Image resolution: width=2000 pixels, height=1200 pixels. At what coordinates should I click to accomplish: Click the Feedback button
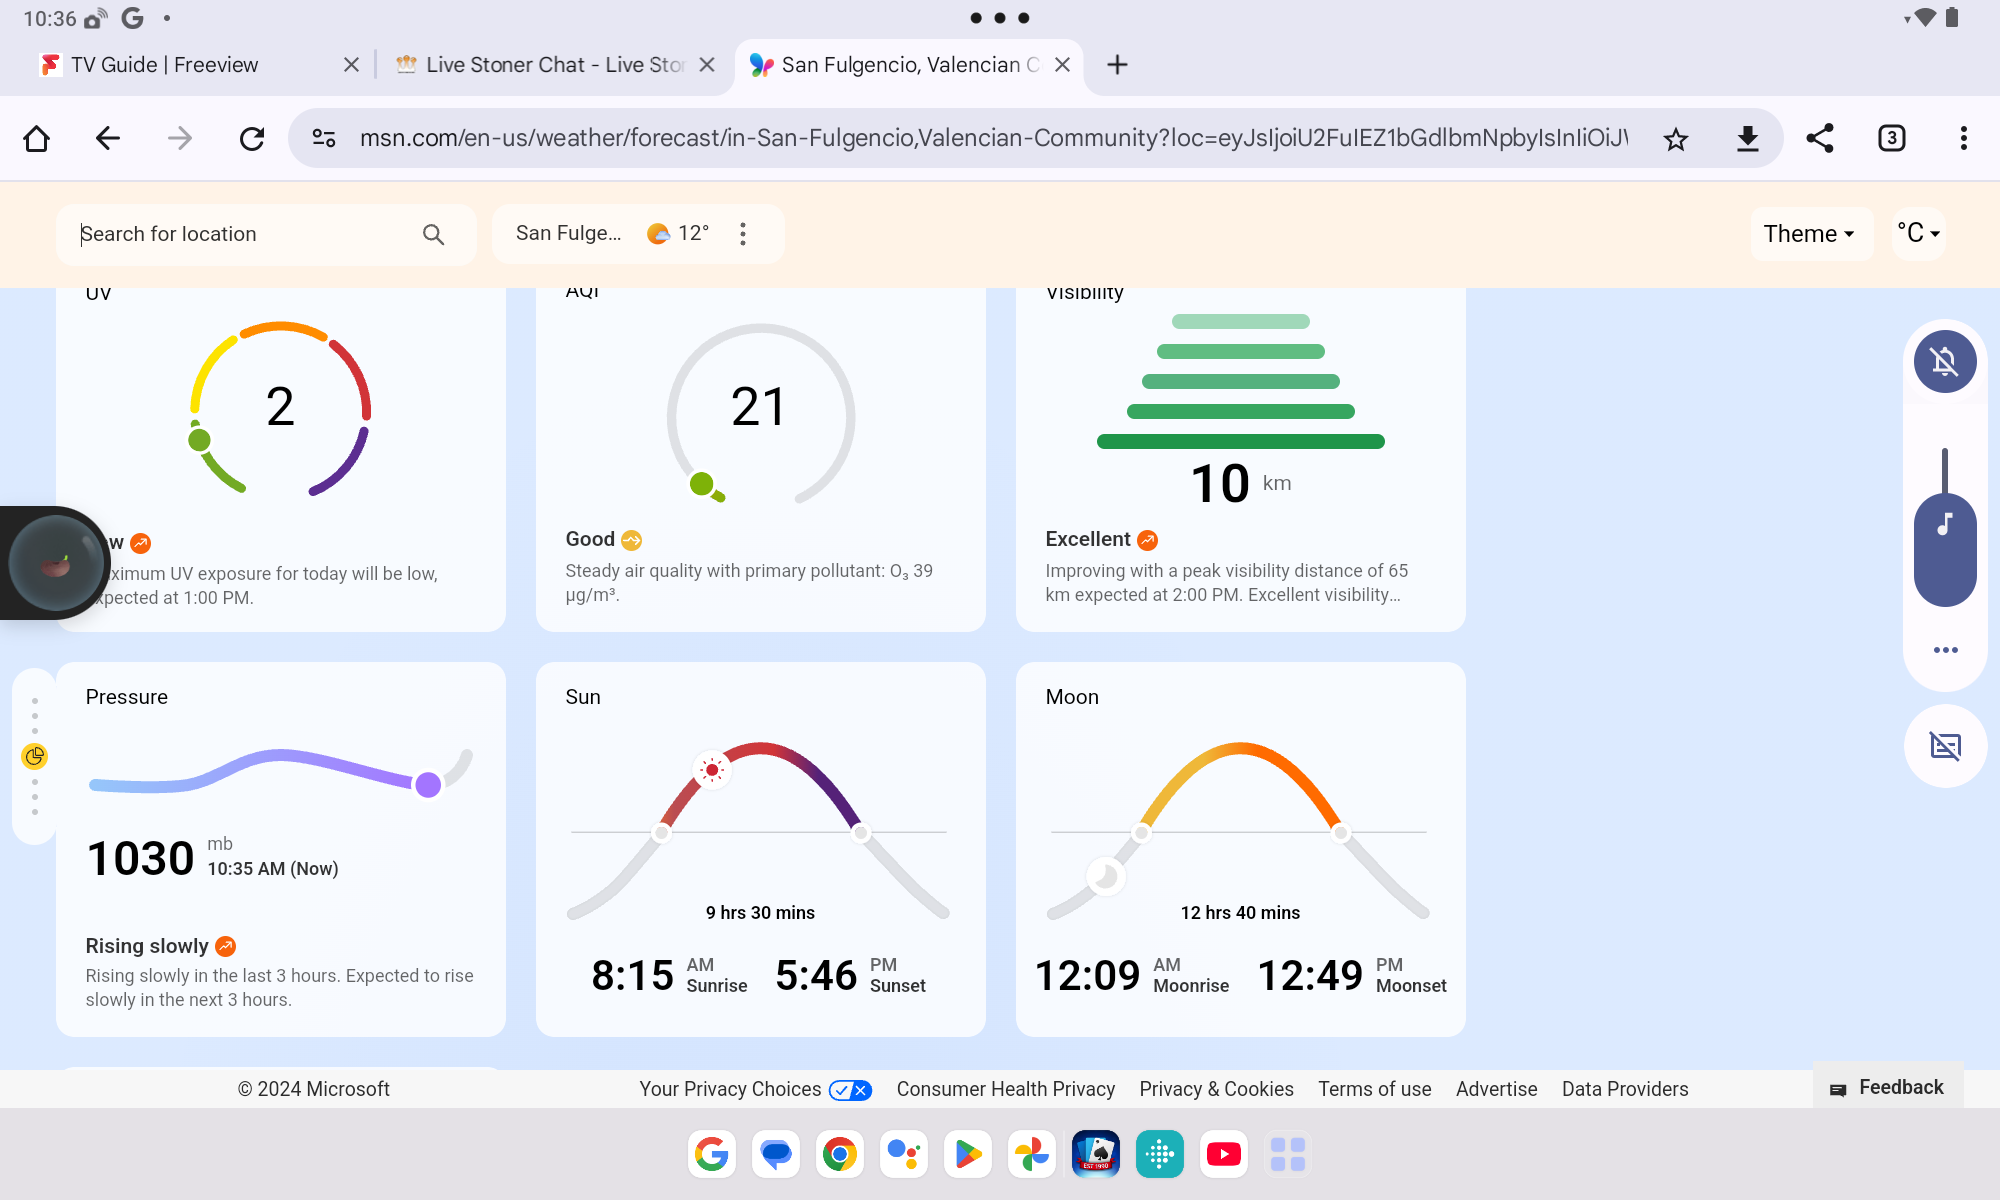1888,1087
